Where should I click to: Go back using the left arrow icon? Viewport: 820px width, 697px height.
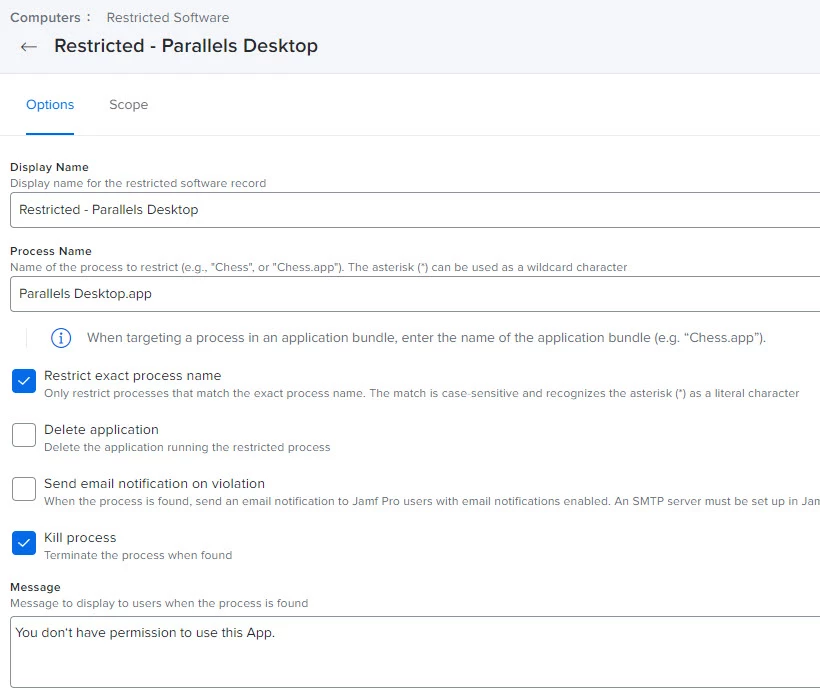click(29, 47)
